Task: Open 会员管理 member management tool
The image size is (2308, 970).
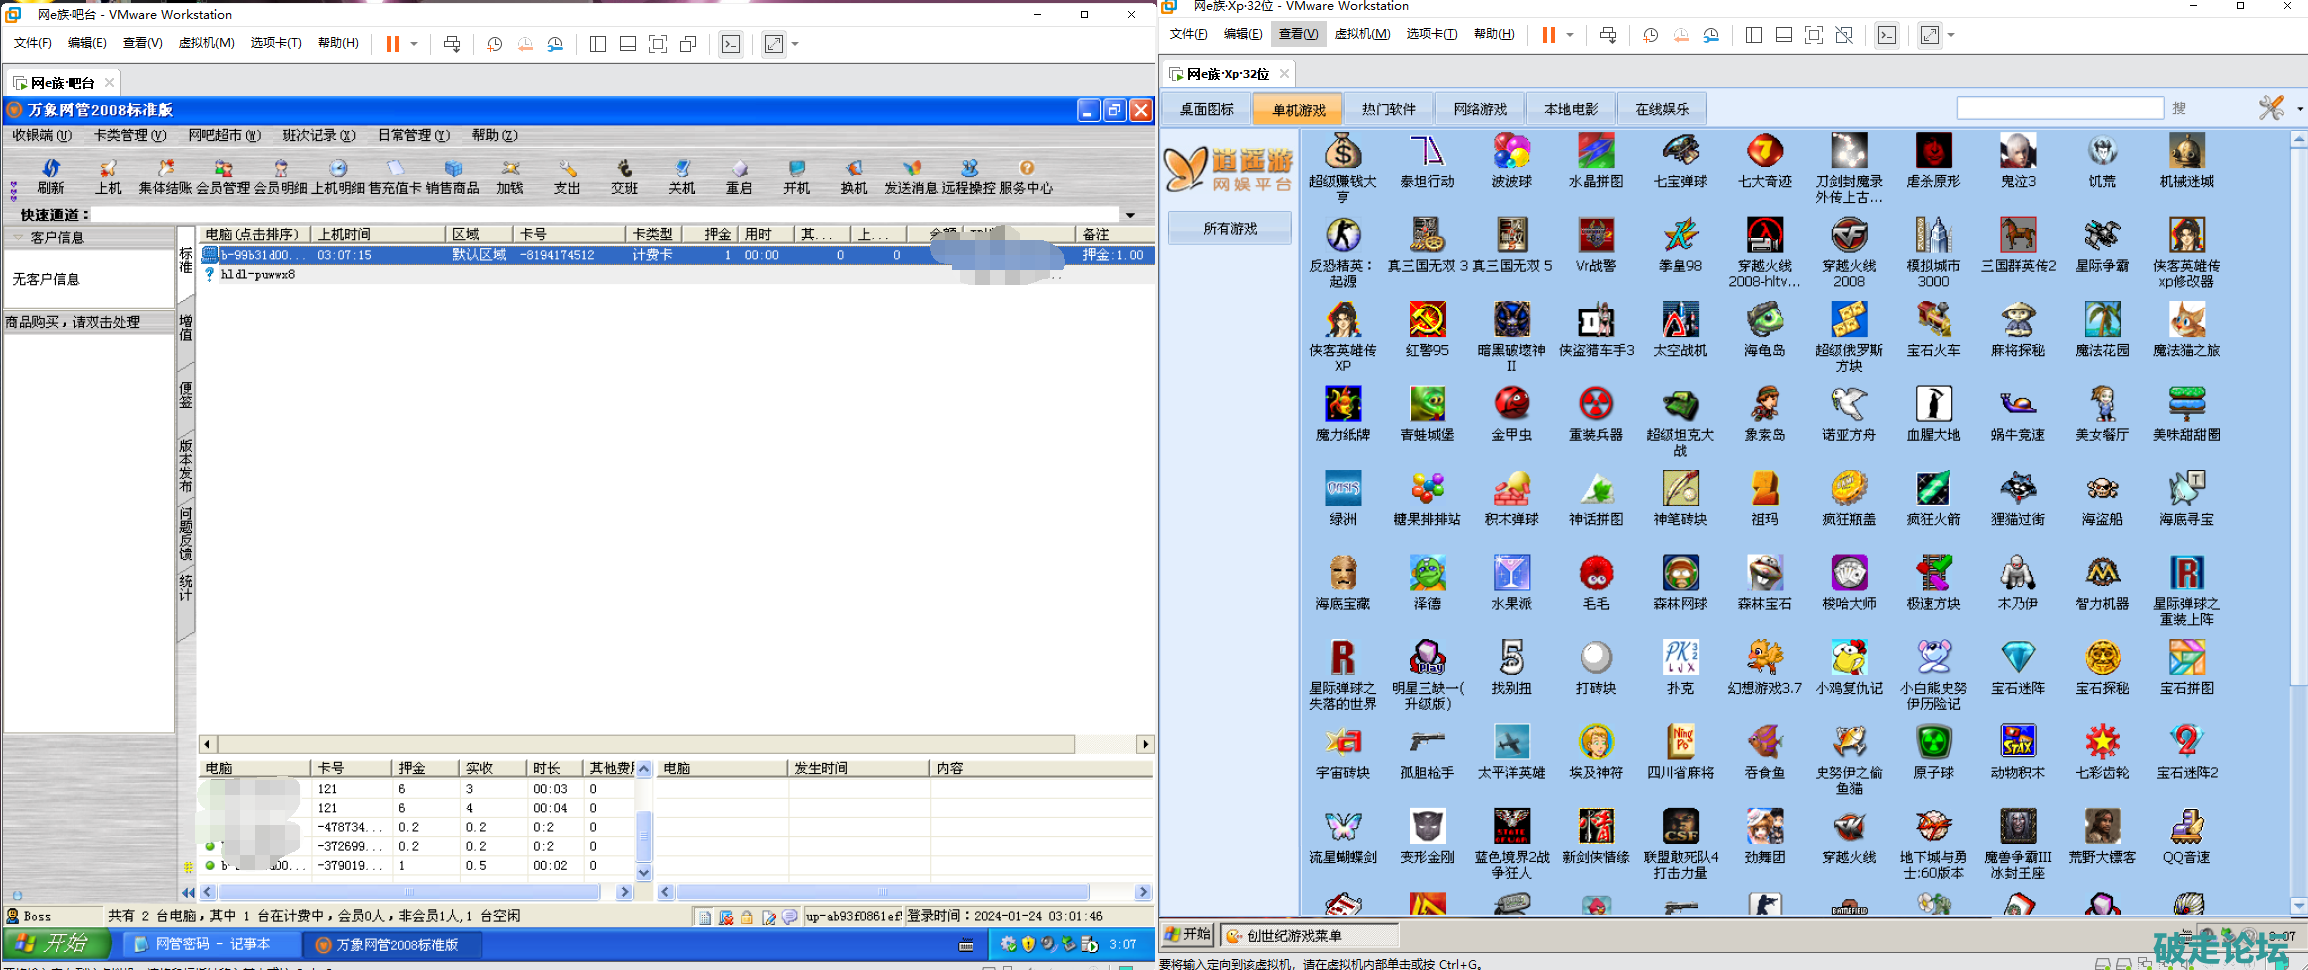Action: click(223, 176)
